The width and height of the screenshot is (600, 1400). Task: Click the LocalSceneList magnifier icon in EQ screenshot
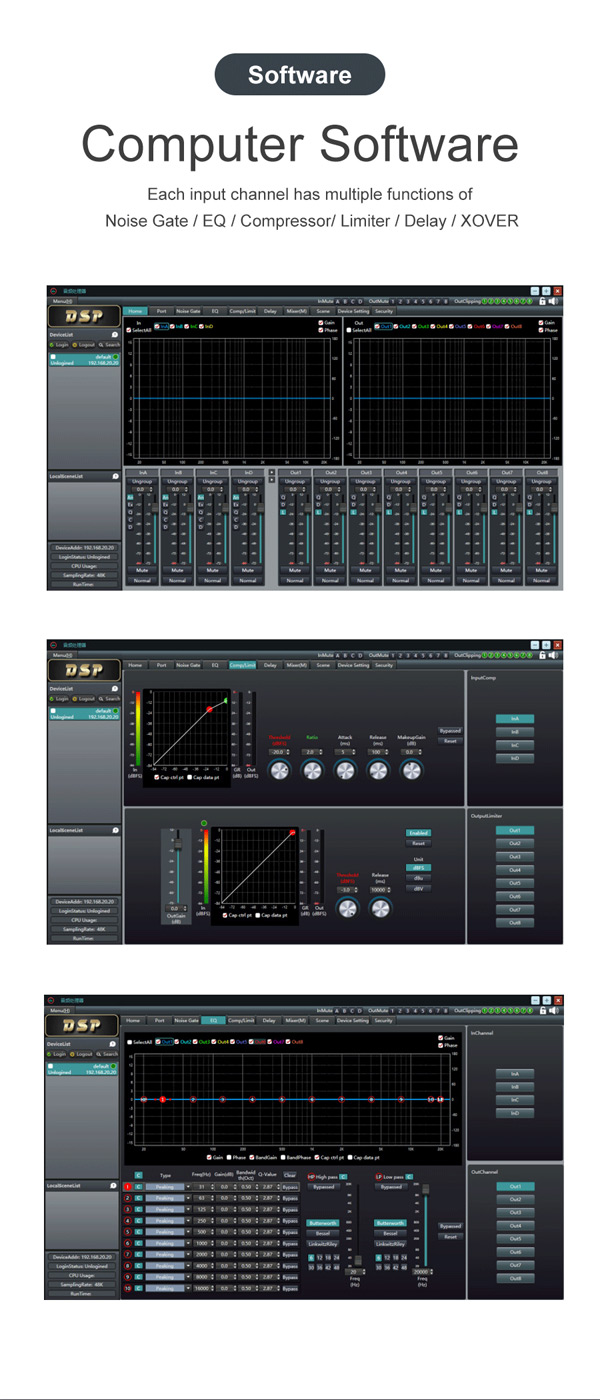[115, 1185]
